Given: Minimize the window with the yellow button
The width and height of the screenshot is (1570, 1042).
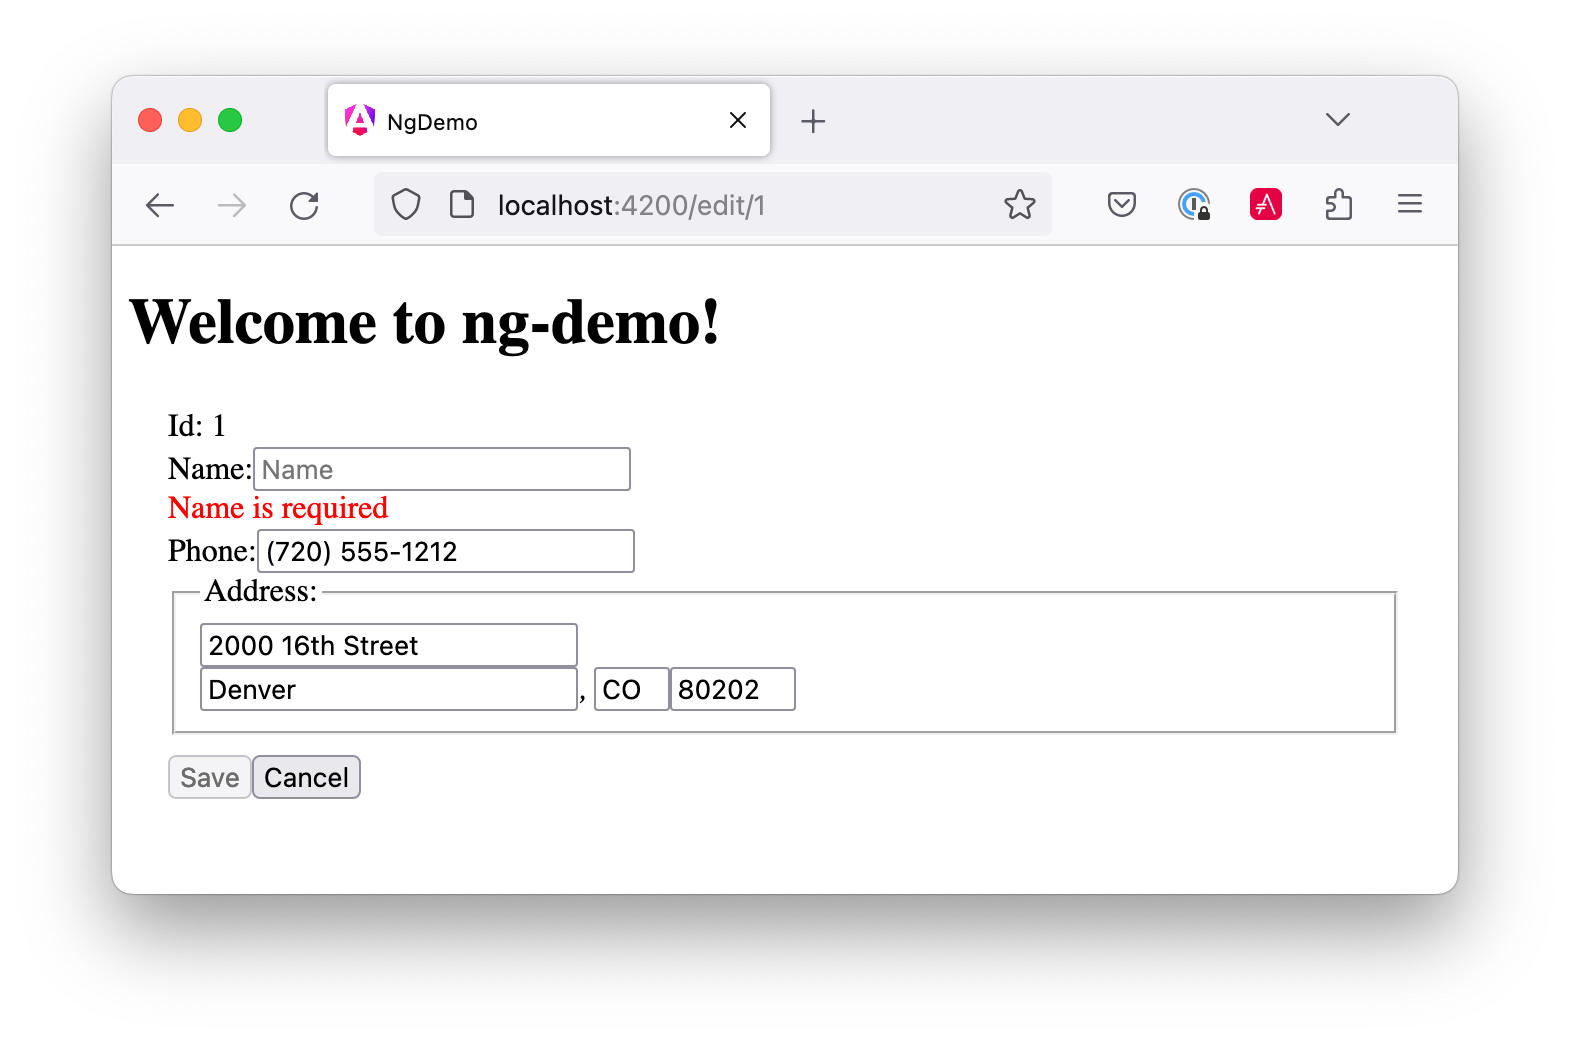Looking at the screenshot, I should click(x=190, y=120).
